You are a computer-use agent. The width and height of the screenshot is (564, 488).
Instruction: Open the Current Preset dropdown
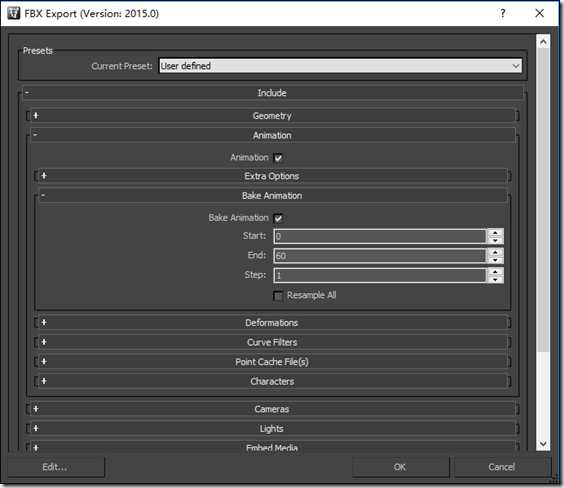(340, 66)
